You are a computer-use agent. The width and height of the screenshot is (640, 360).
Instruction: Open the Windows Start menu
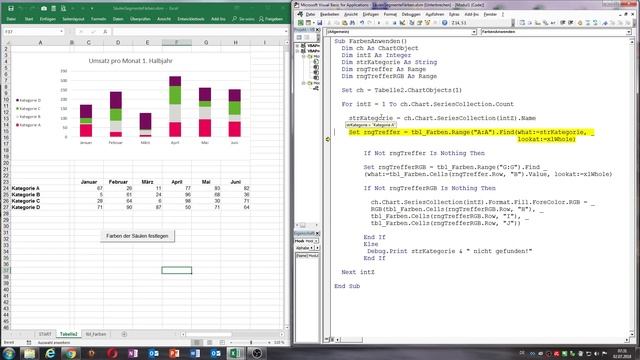click(x=9, y=353)
